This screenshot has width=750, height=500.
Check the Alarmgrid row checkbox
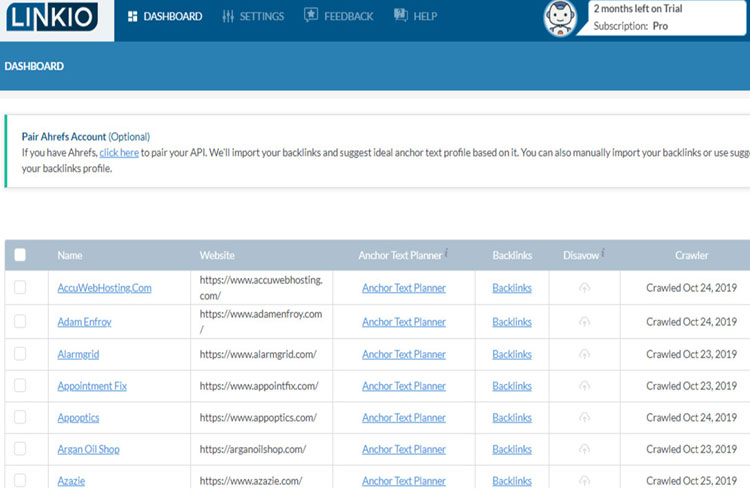tap(20, 354)
